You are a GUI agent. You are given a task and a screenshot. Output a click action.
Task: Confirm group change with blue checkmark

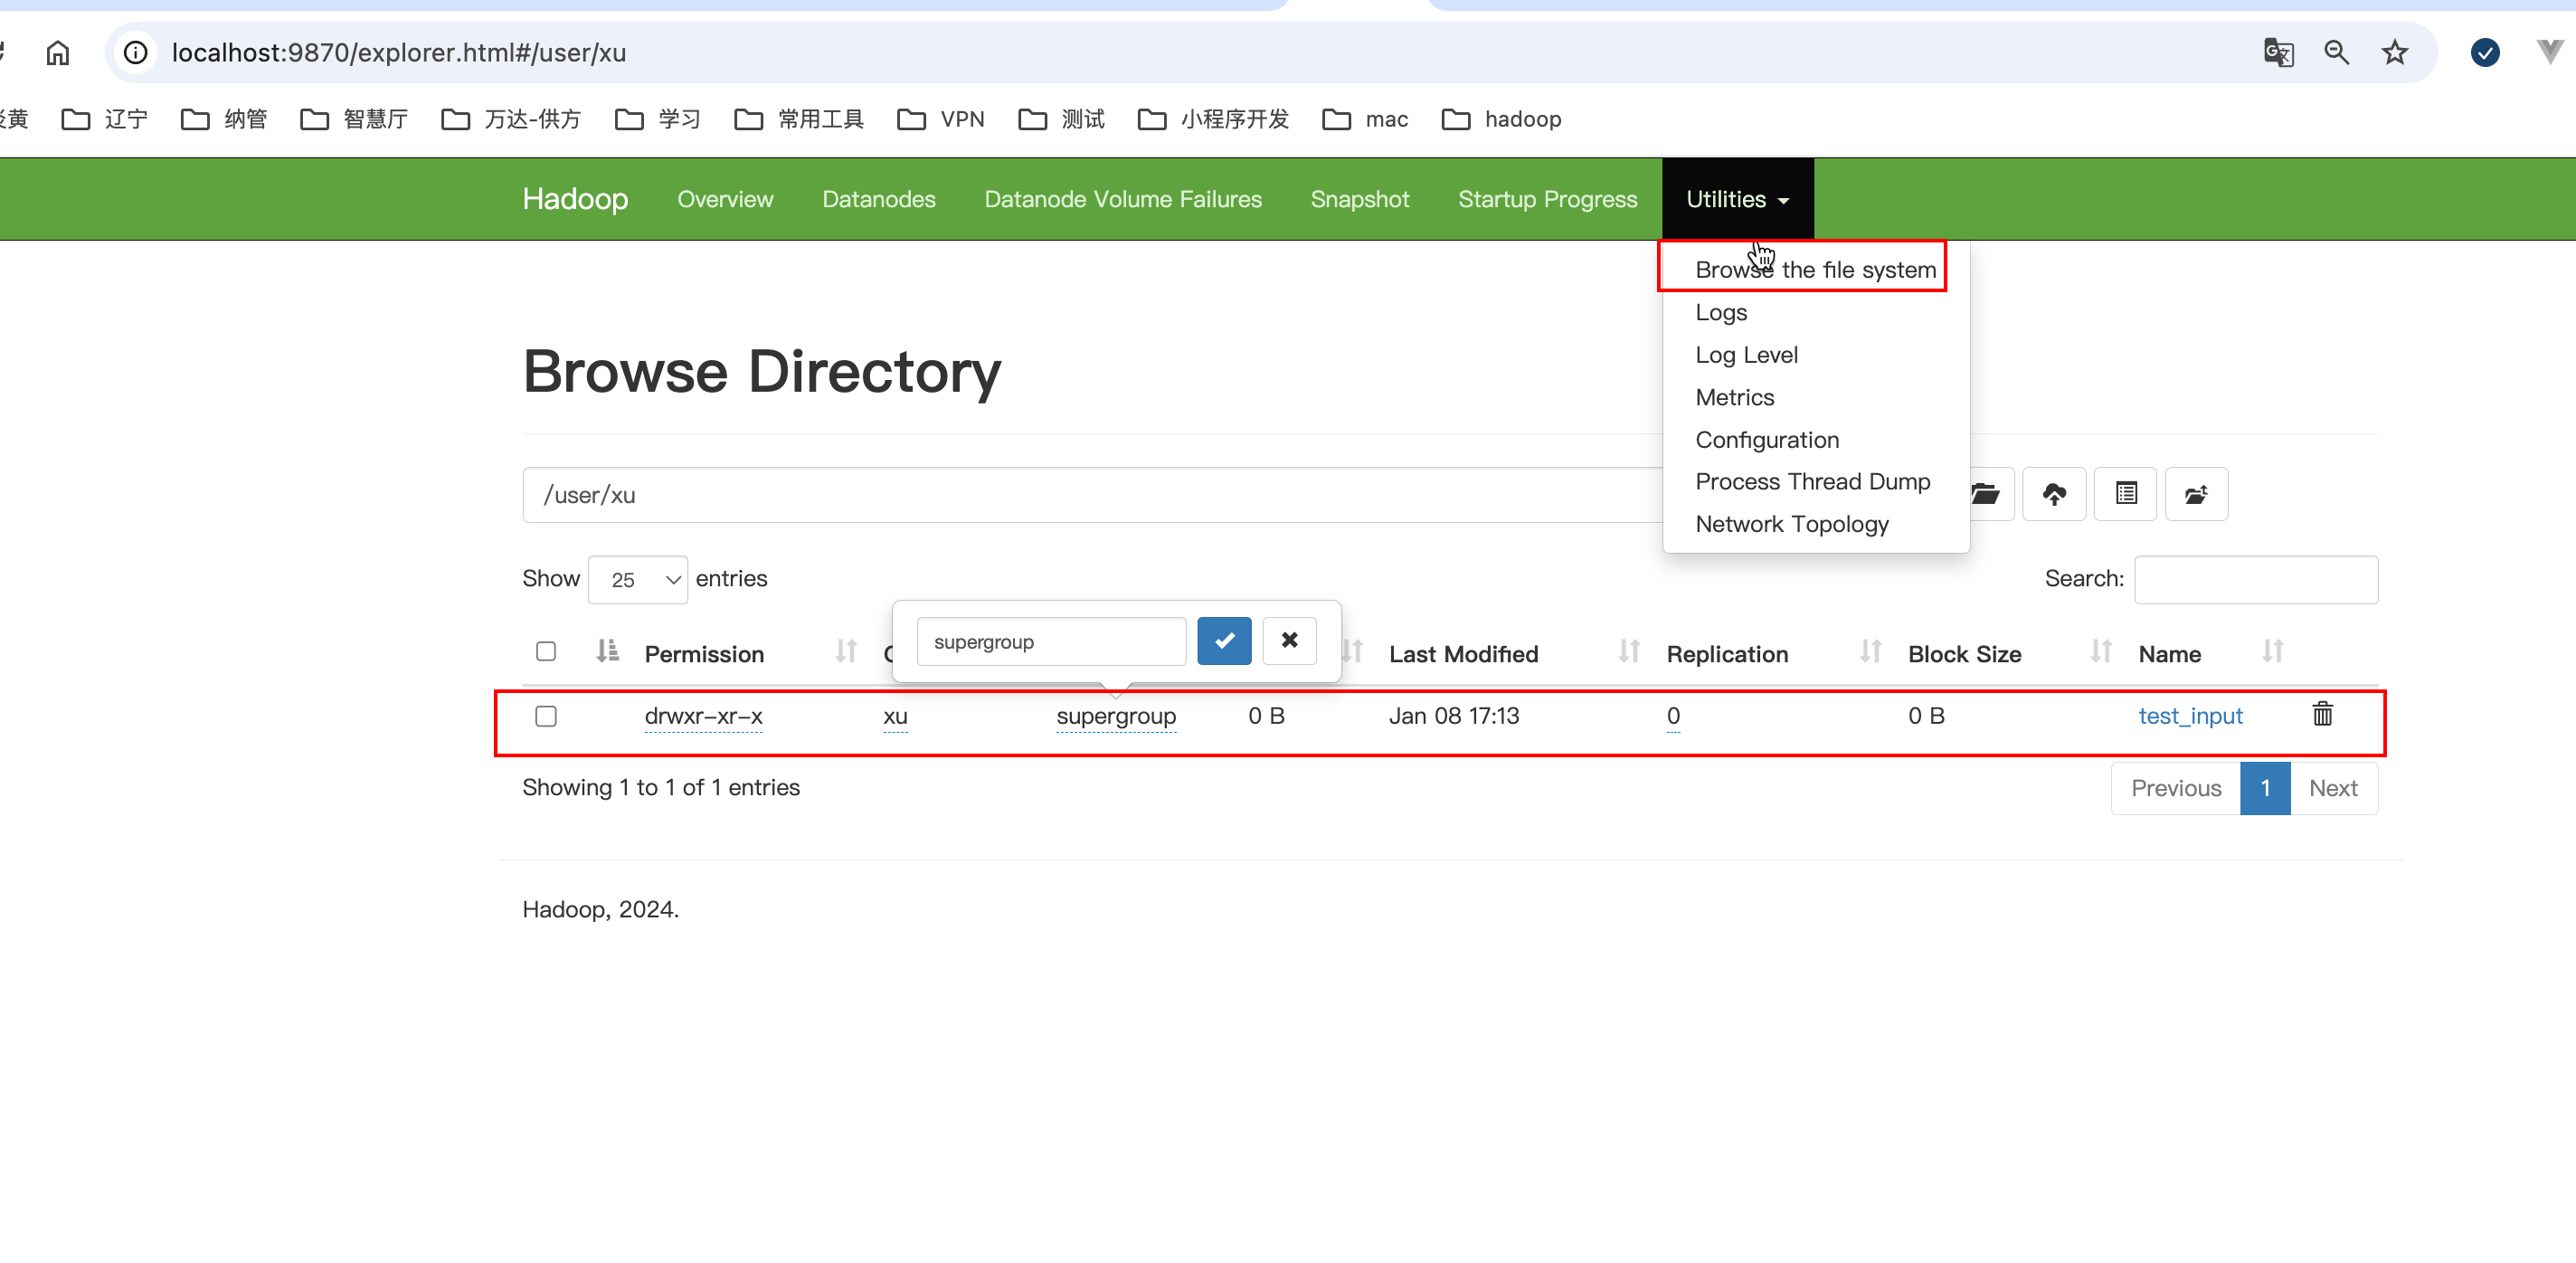(x=1224, y=640)
